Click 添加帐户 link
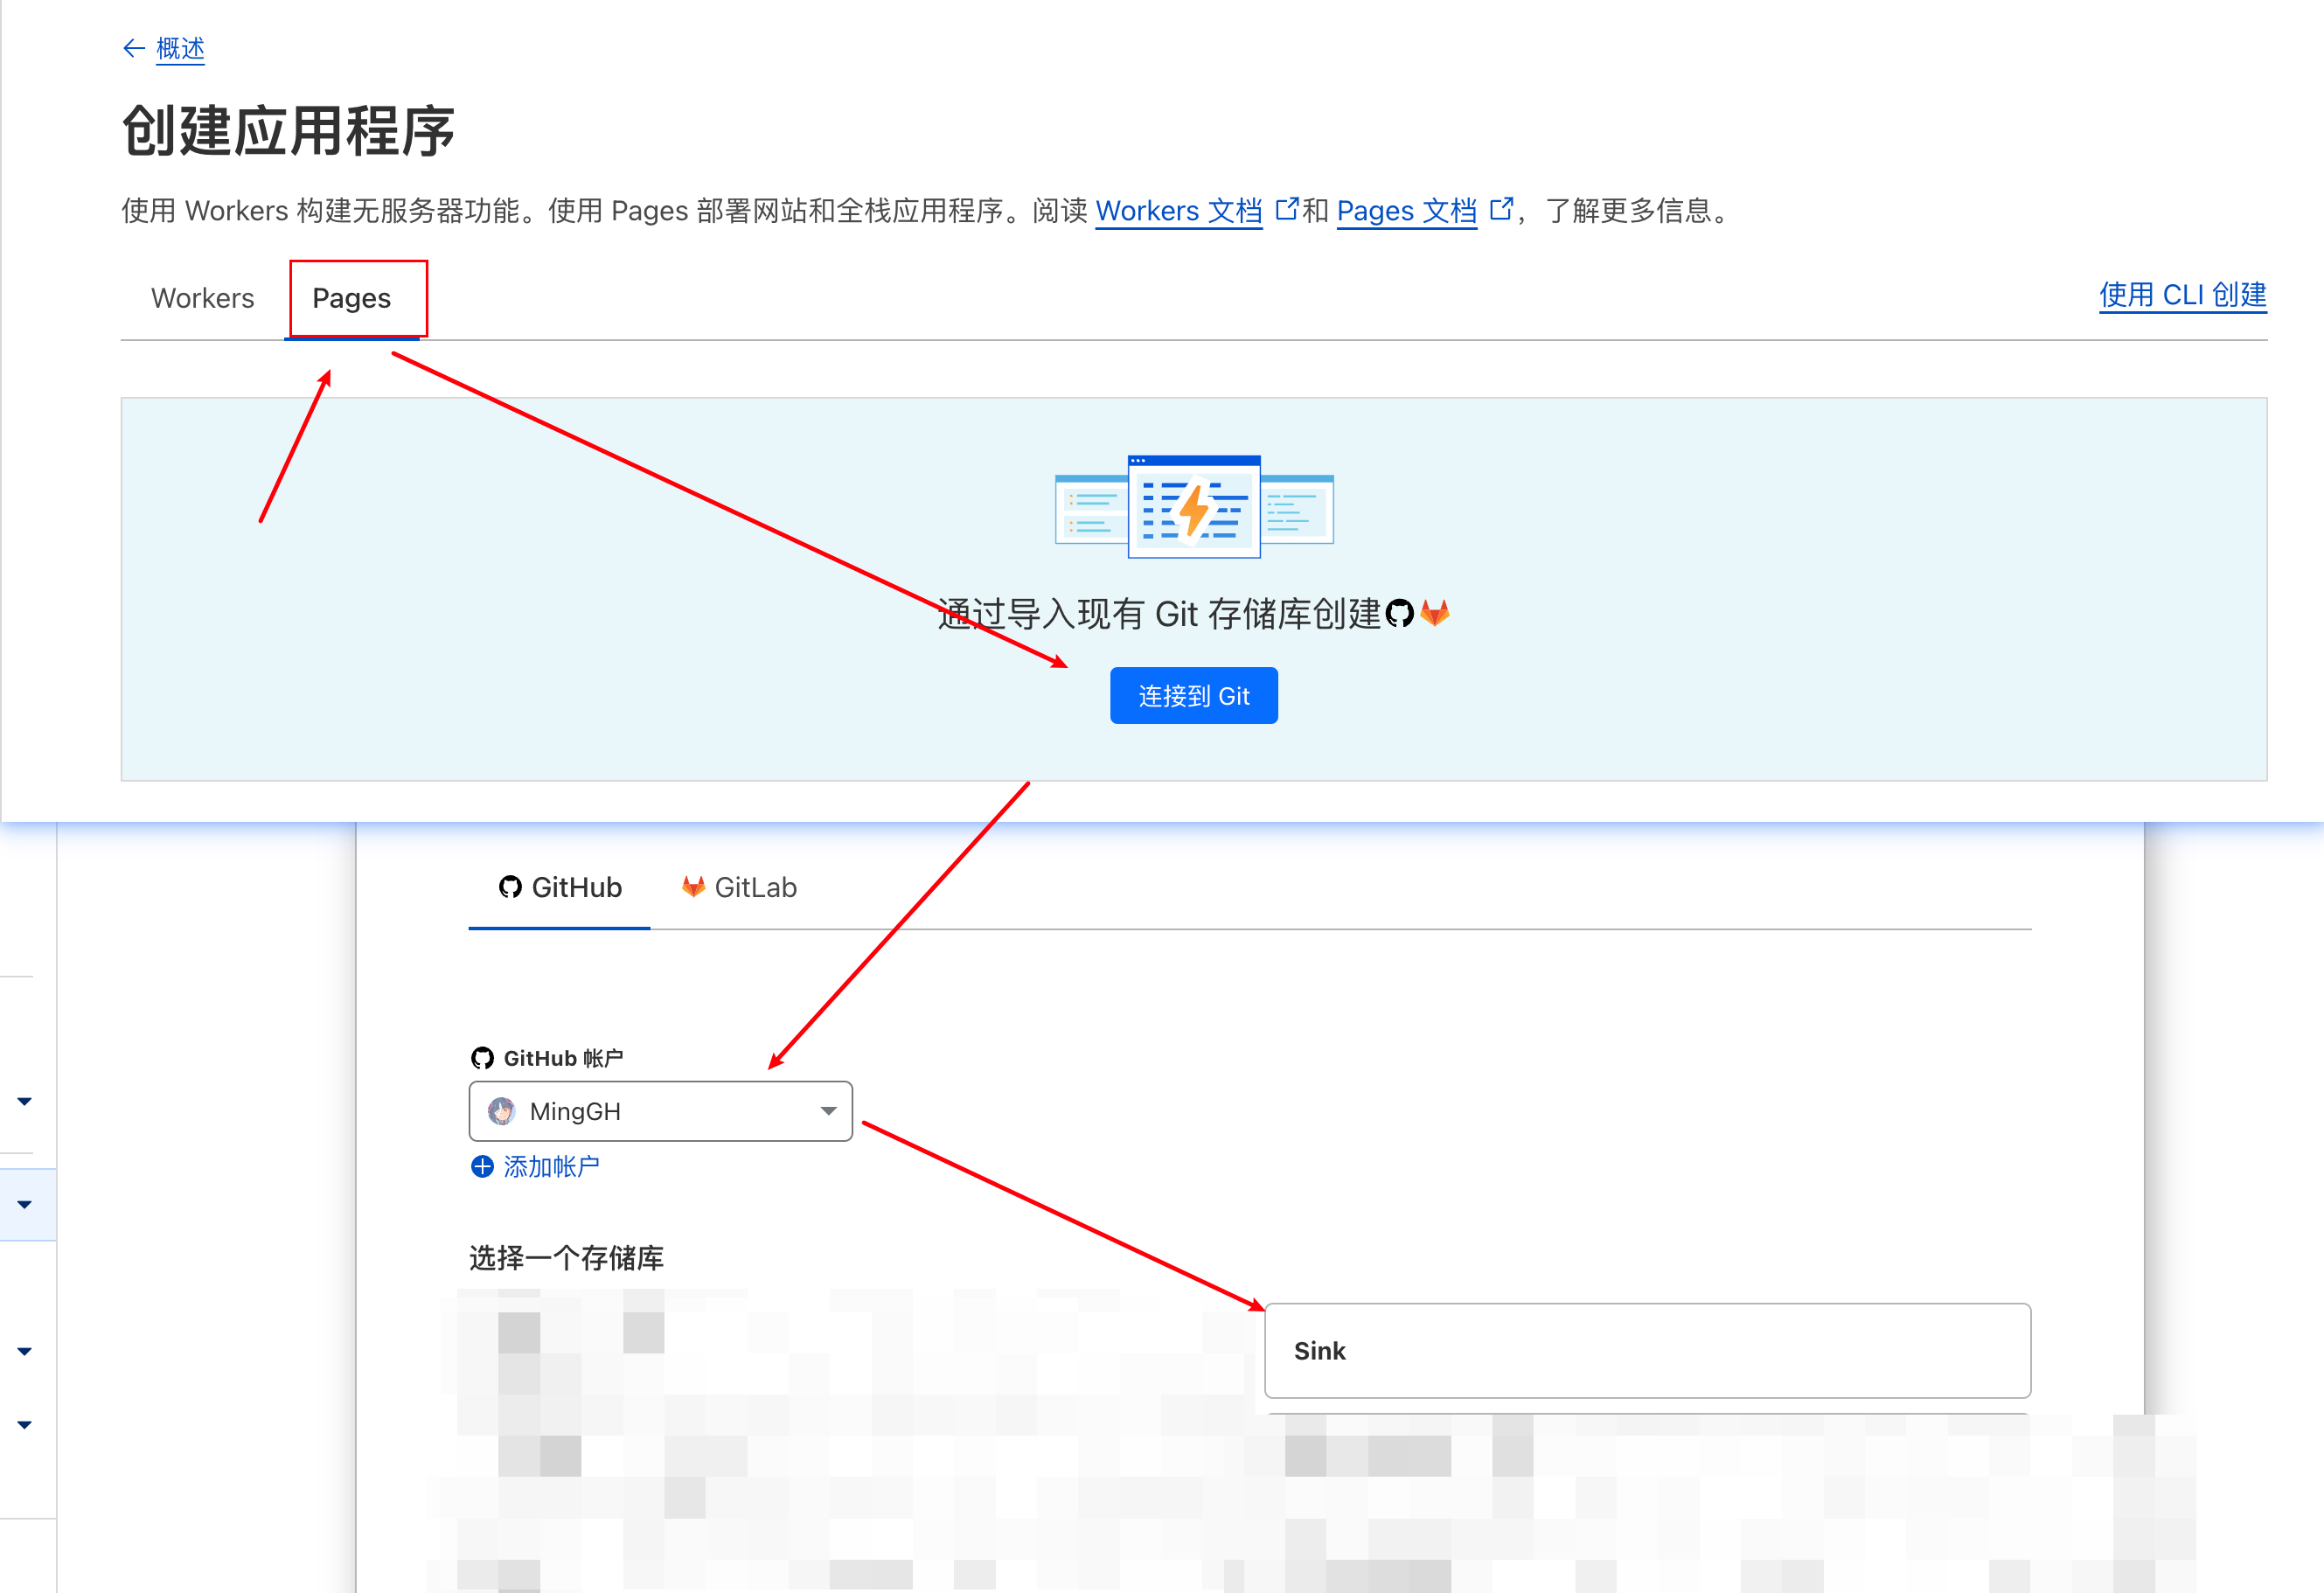The height and width of the screenshot is (1593, 2324). pos(551,1167)
